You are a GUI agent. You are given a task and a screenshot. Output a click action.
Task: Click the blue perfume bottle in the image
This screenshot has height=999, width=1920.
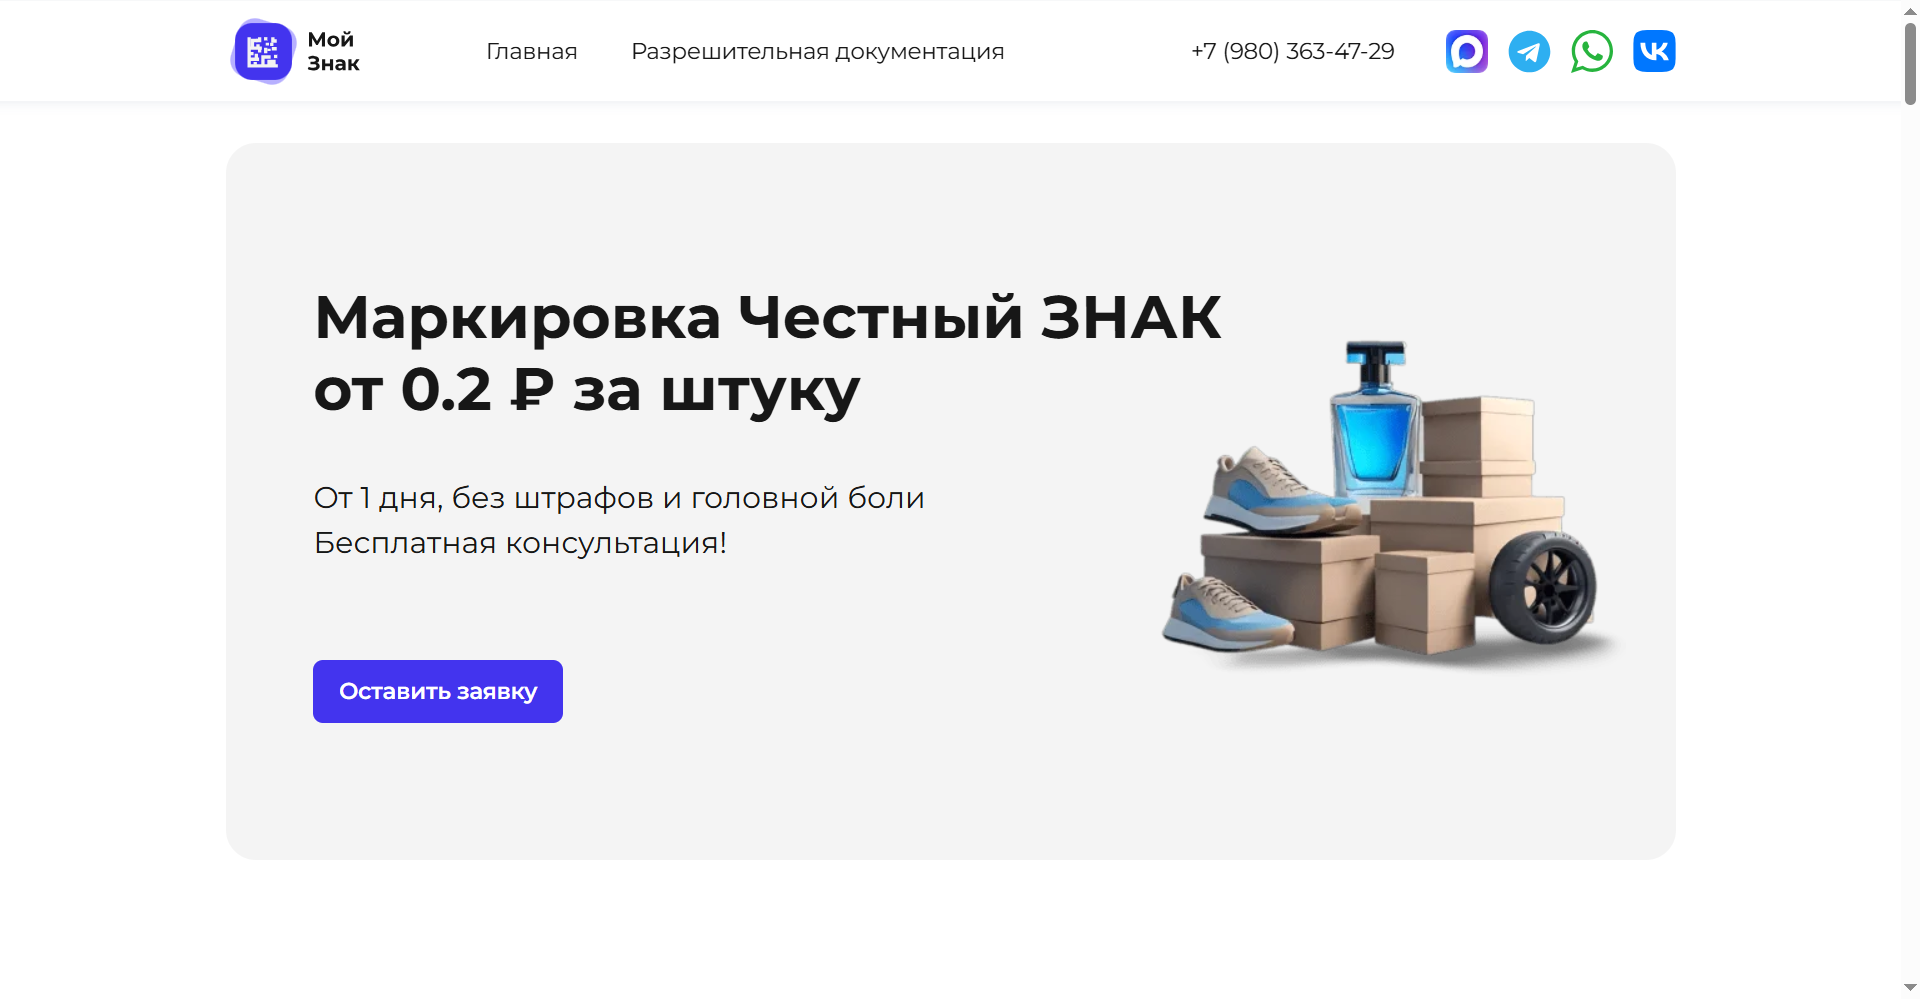1376,420
